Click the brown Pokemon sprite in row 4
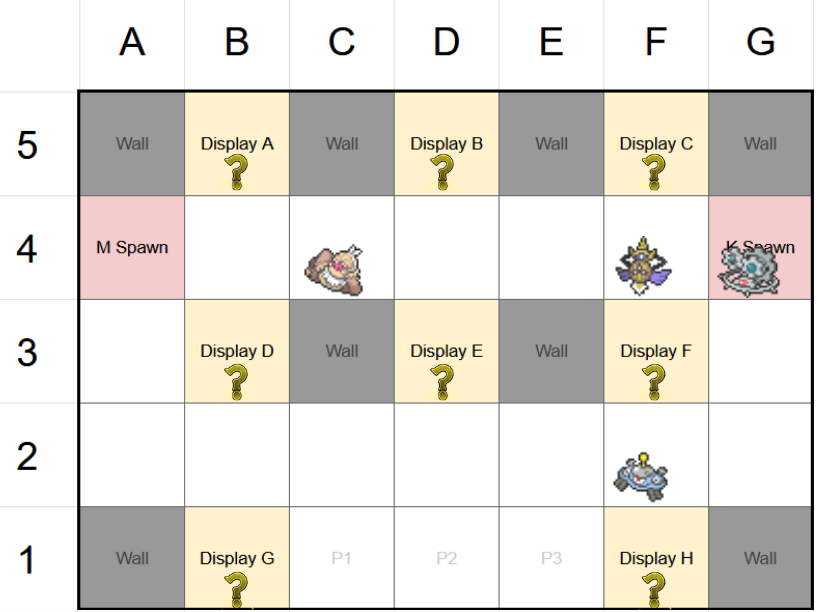 click(333, 268)
